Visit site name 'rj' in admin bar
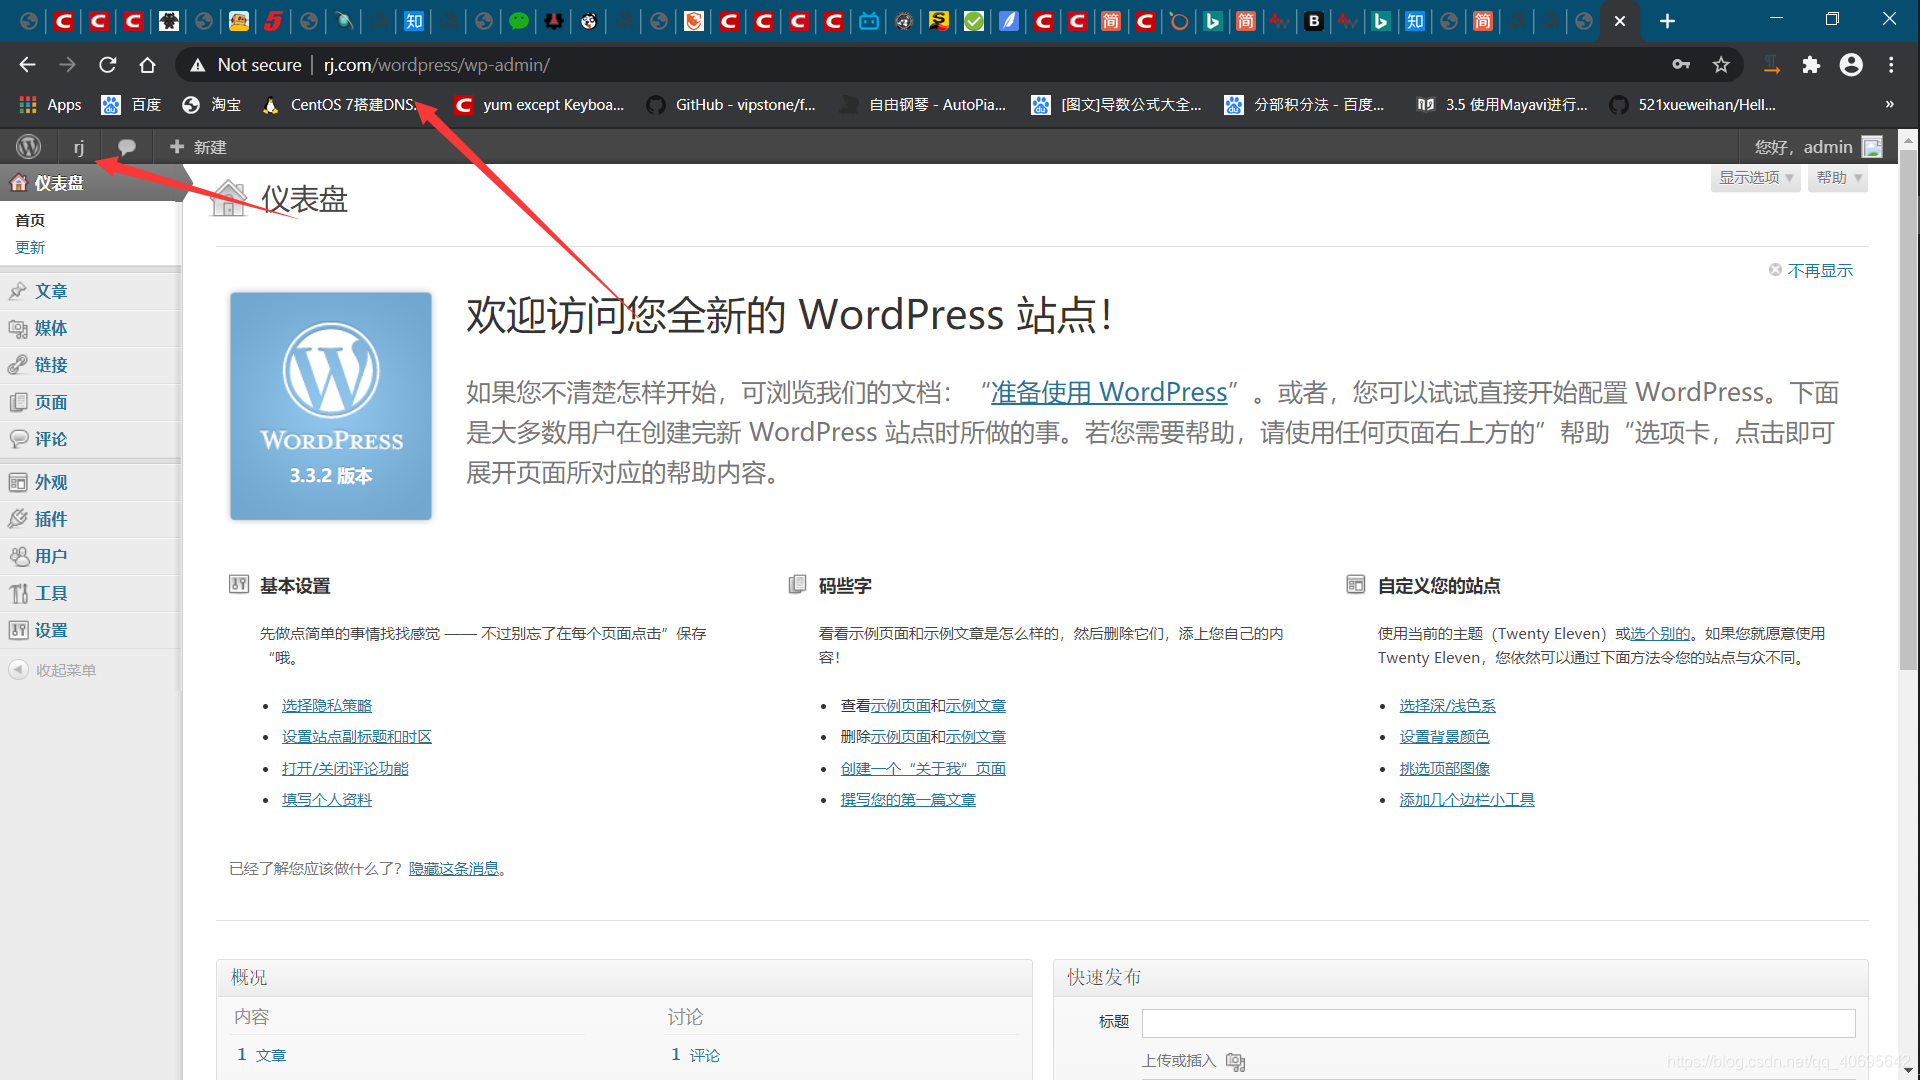Viewport: 1920px width, 1080px height. (x=79, y=147)
